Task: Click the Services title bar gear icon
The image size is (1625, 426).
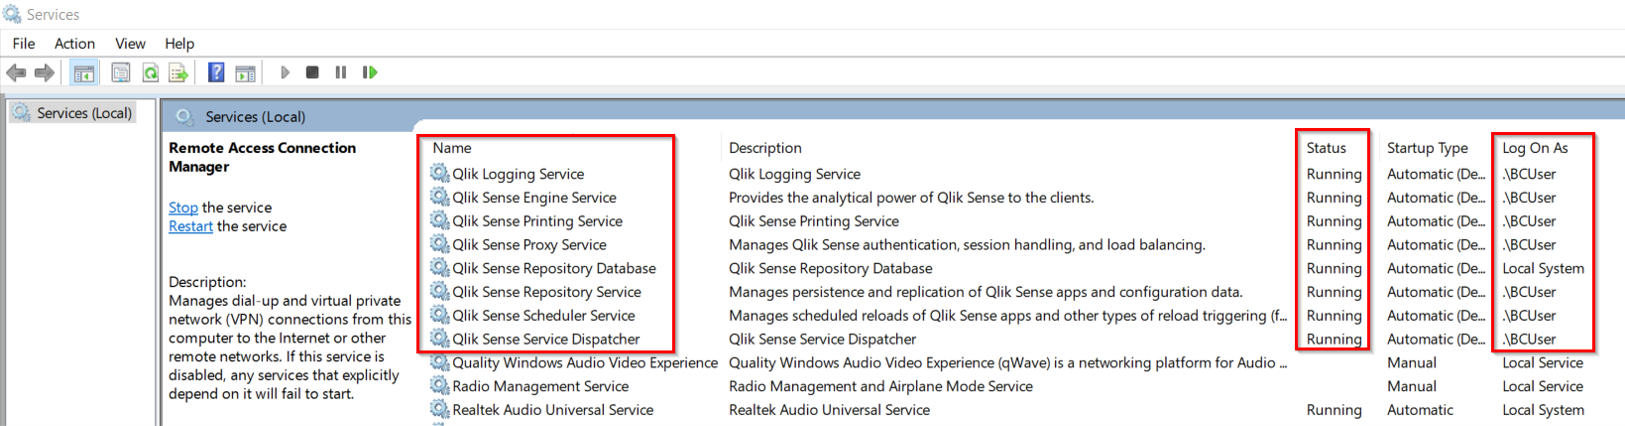Action: [12, 14]
